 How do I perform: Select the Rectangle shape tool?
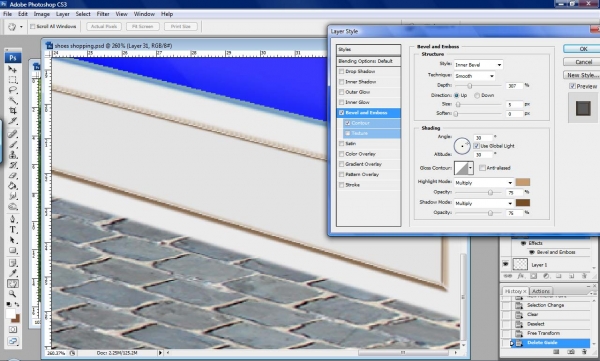pos(13,250)
